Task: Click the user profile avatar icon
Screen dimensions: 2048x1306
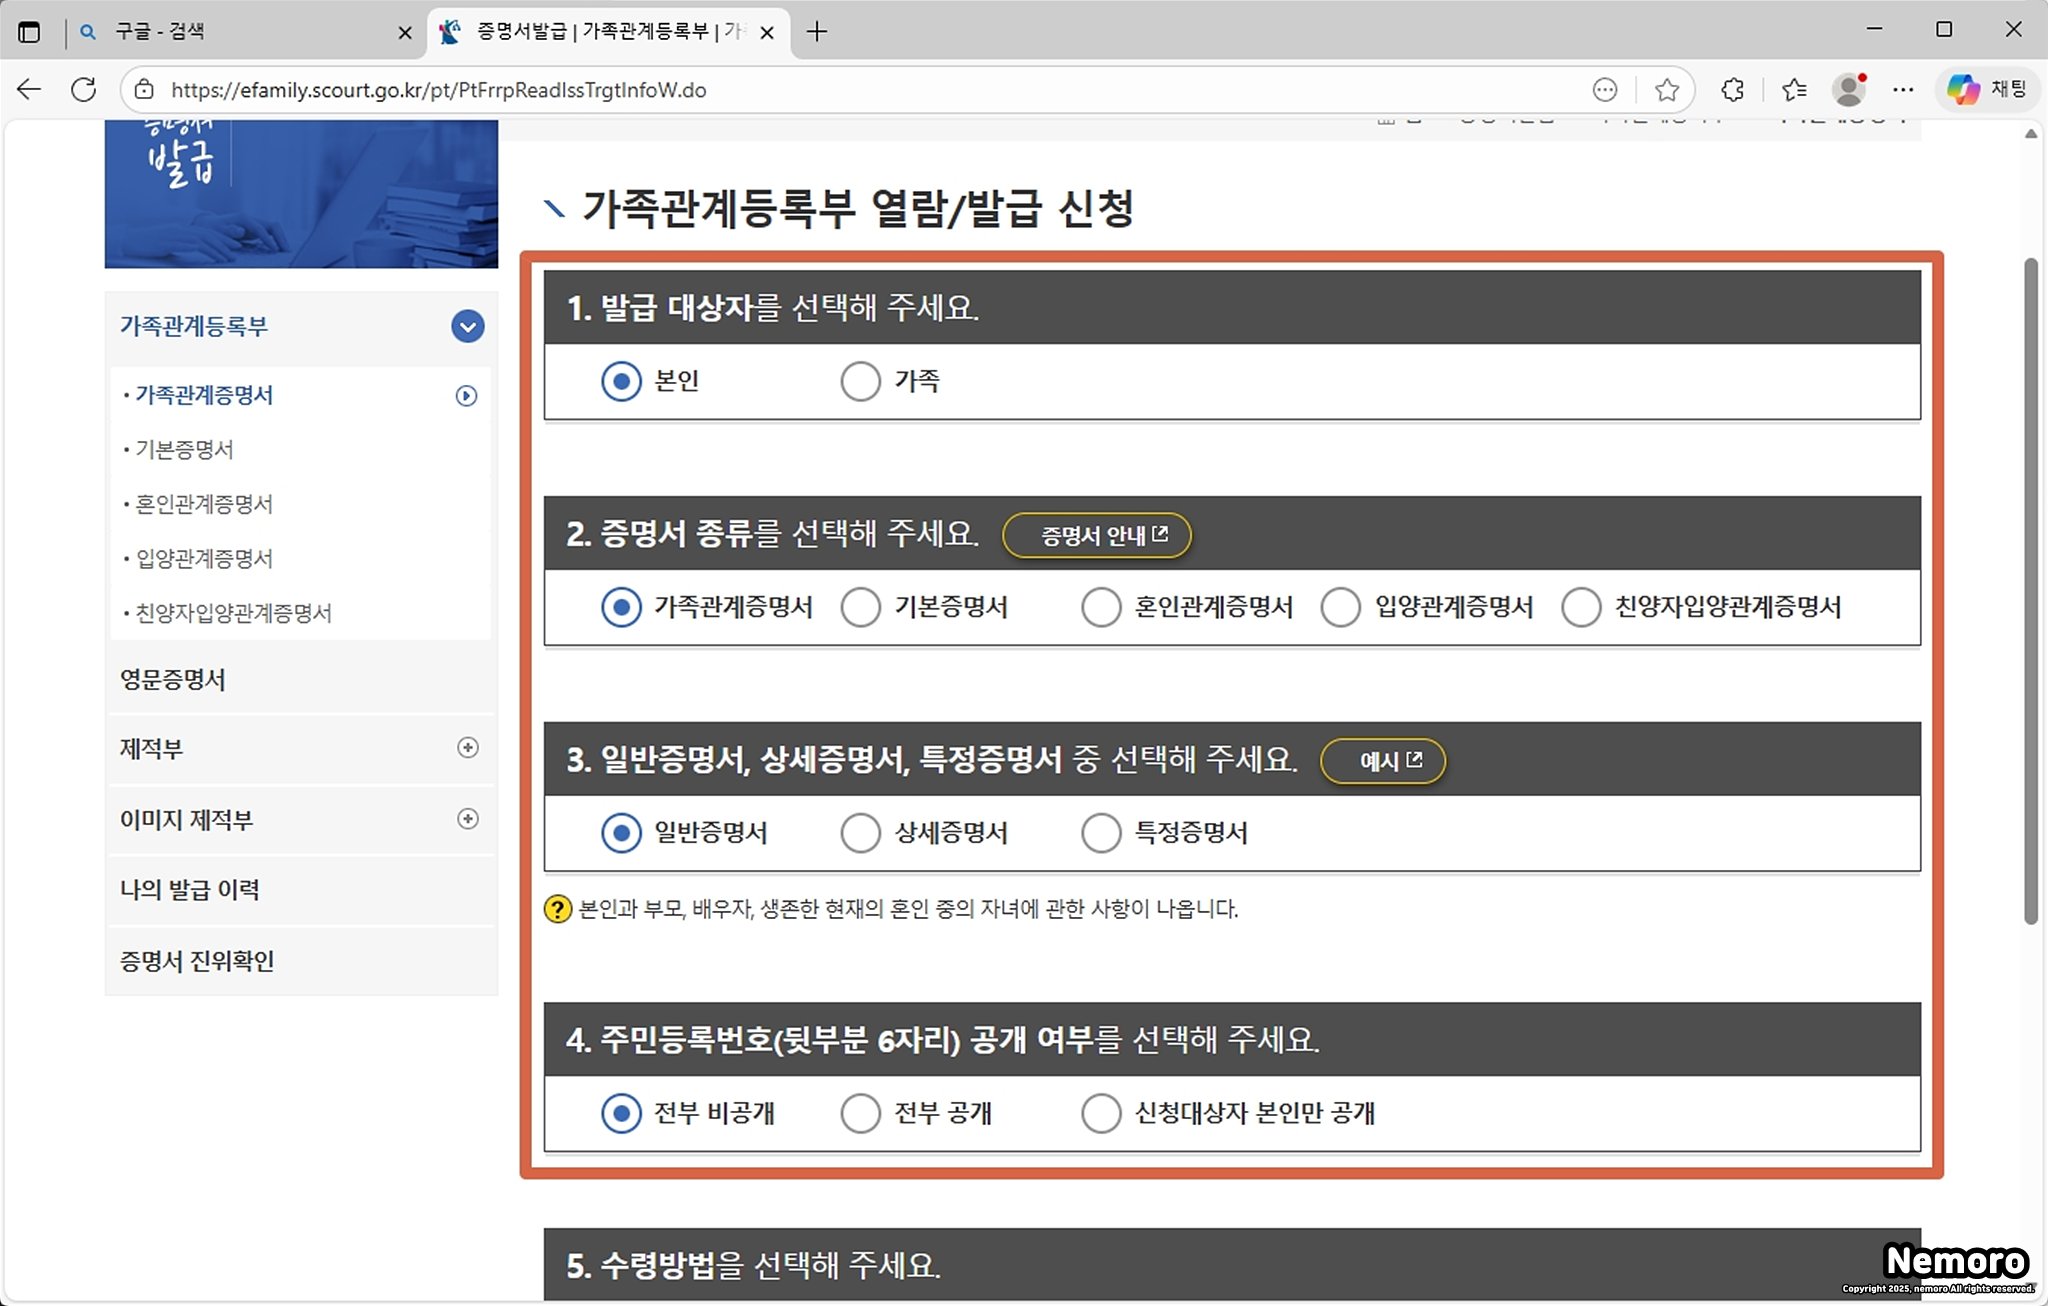Action: pyautogui.click(x=1849, y=90)
